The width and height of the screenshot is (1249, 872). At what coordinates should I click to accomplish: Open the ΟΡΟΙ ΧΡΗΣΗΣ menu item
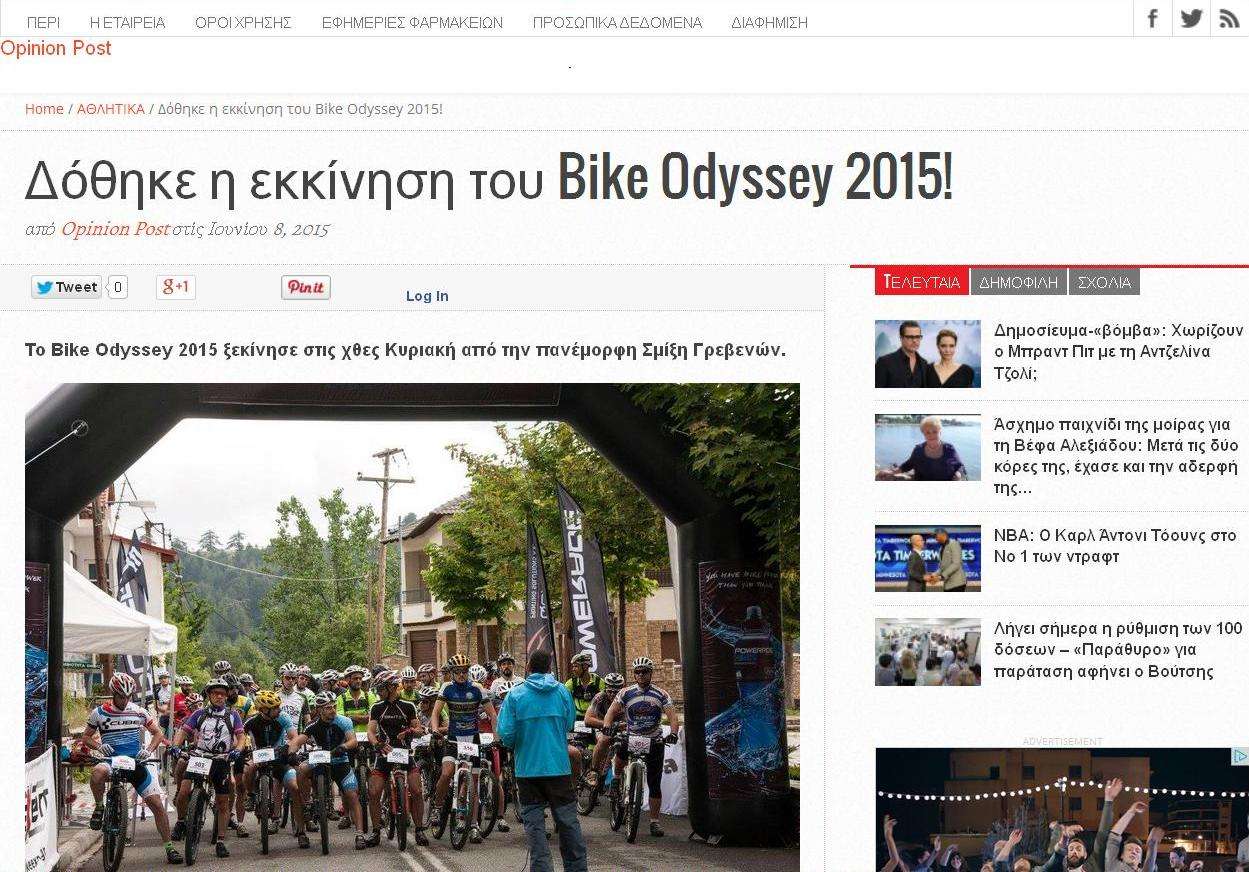pyautogui.click(x=243, y=22)
